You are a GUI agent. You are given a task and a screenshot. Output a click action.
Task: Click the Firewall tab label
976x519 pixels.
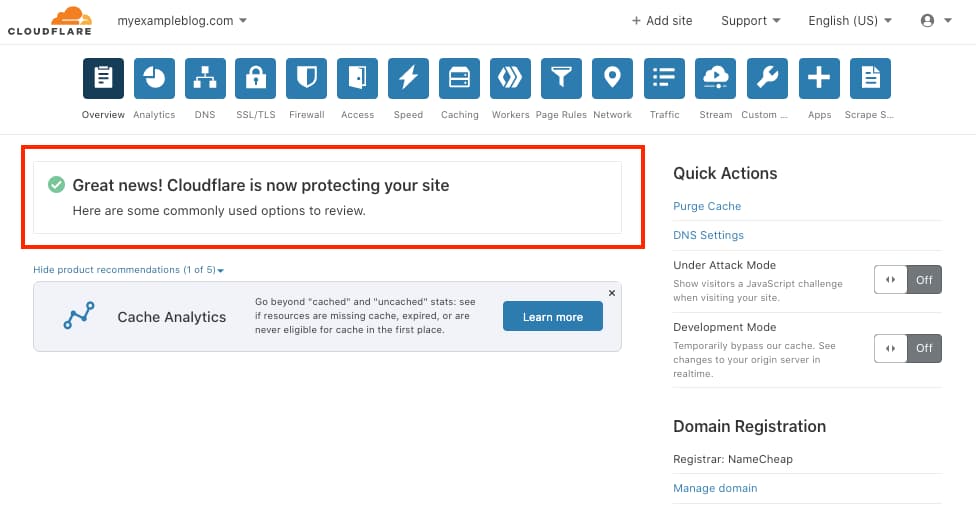click(306, 115)
